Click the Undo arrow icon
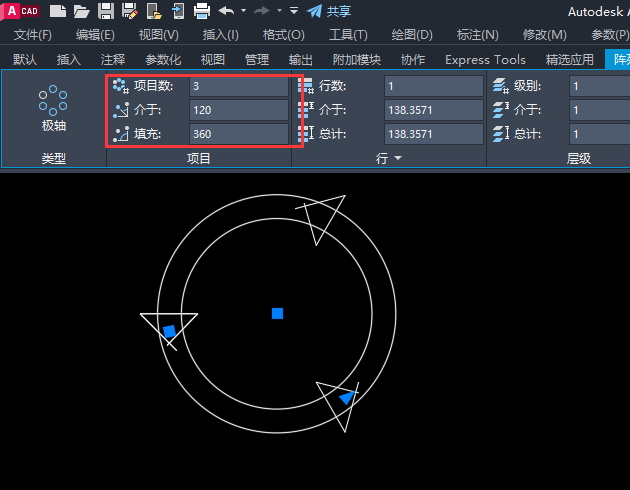 point(226,11)
